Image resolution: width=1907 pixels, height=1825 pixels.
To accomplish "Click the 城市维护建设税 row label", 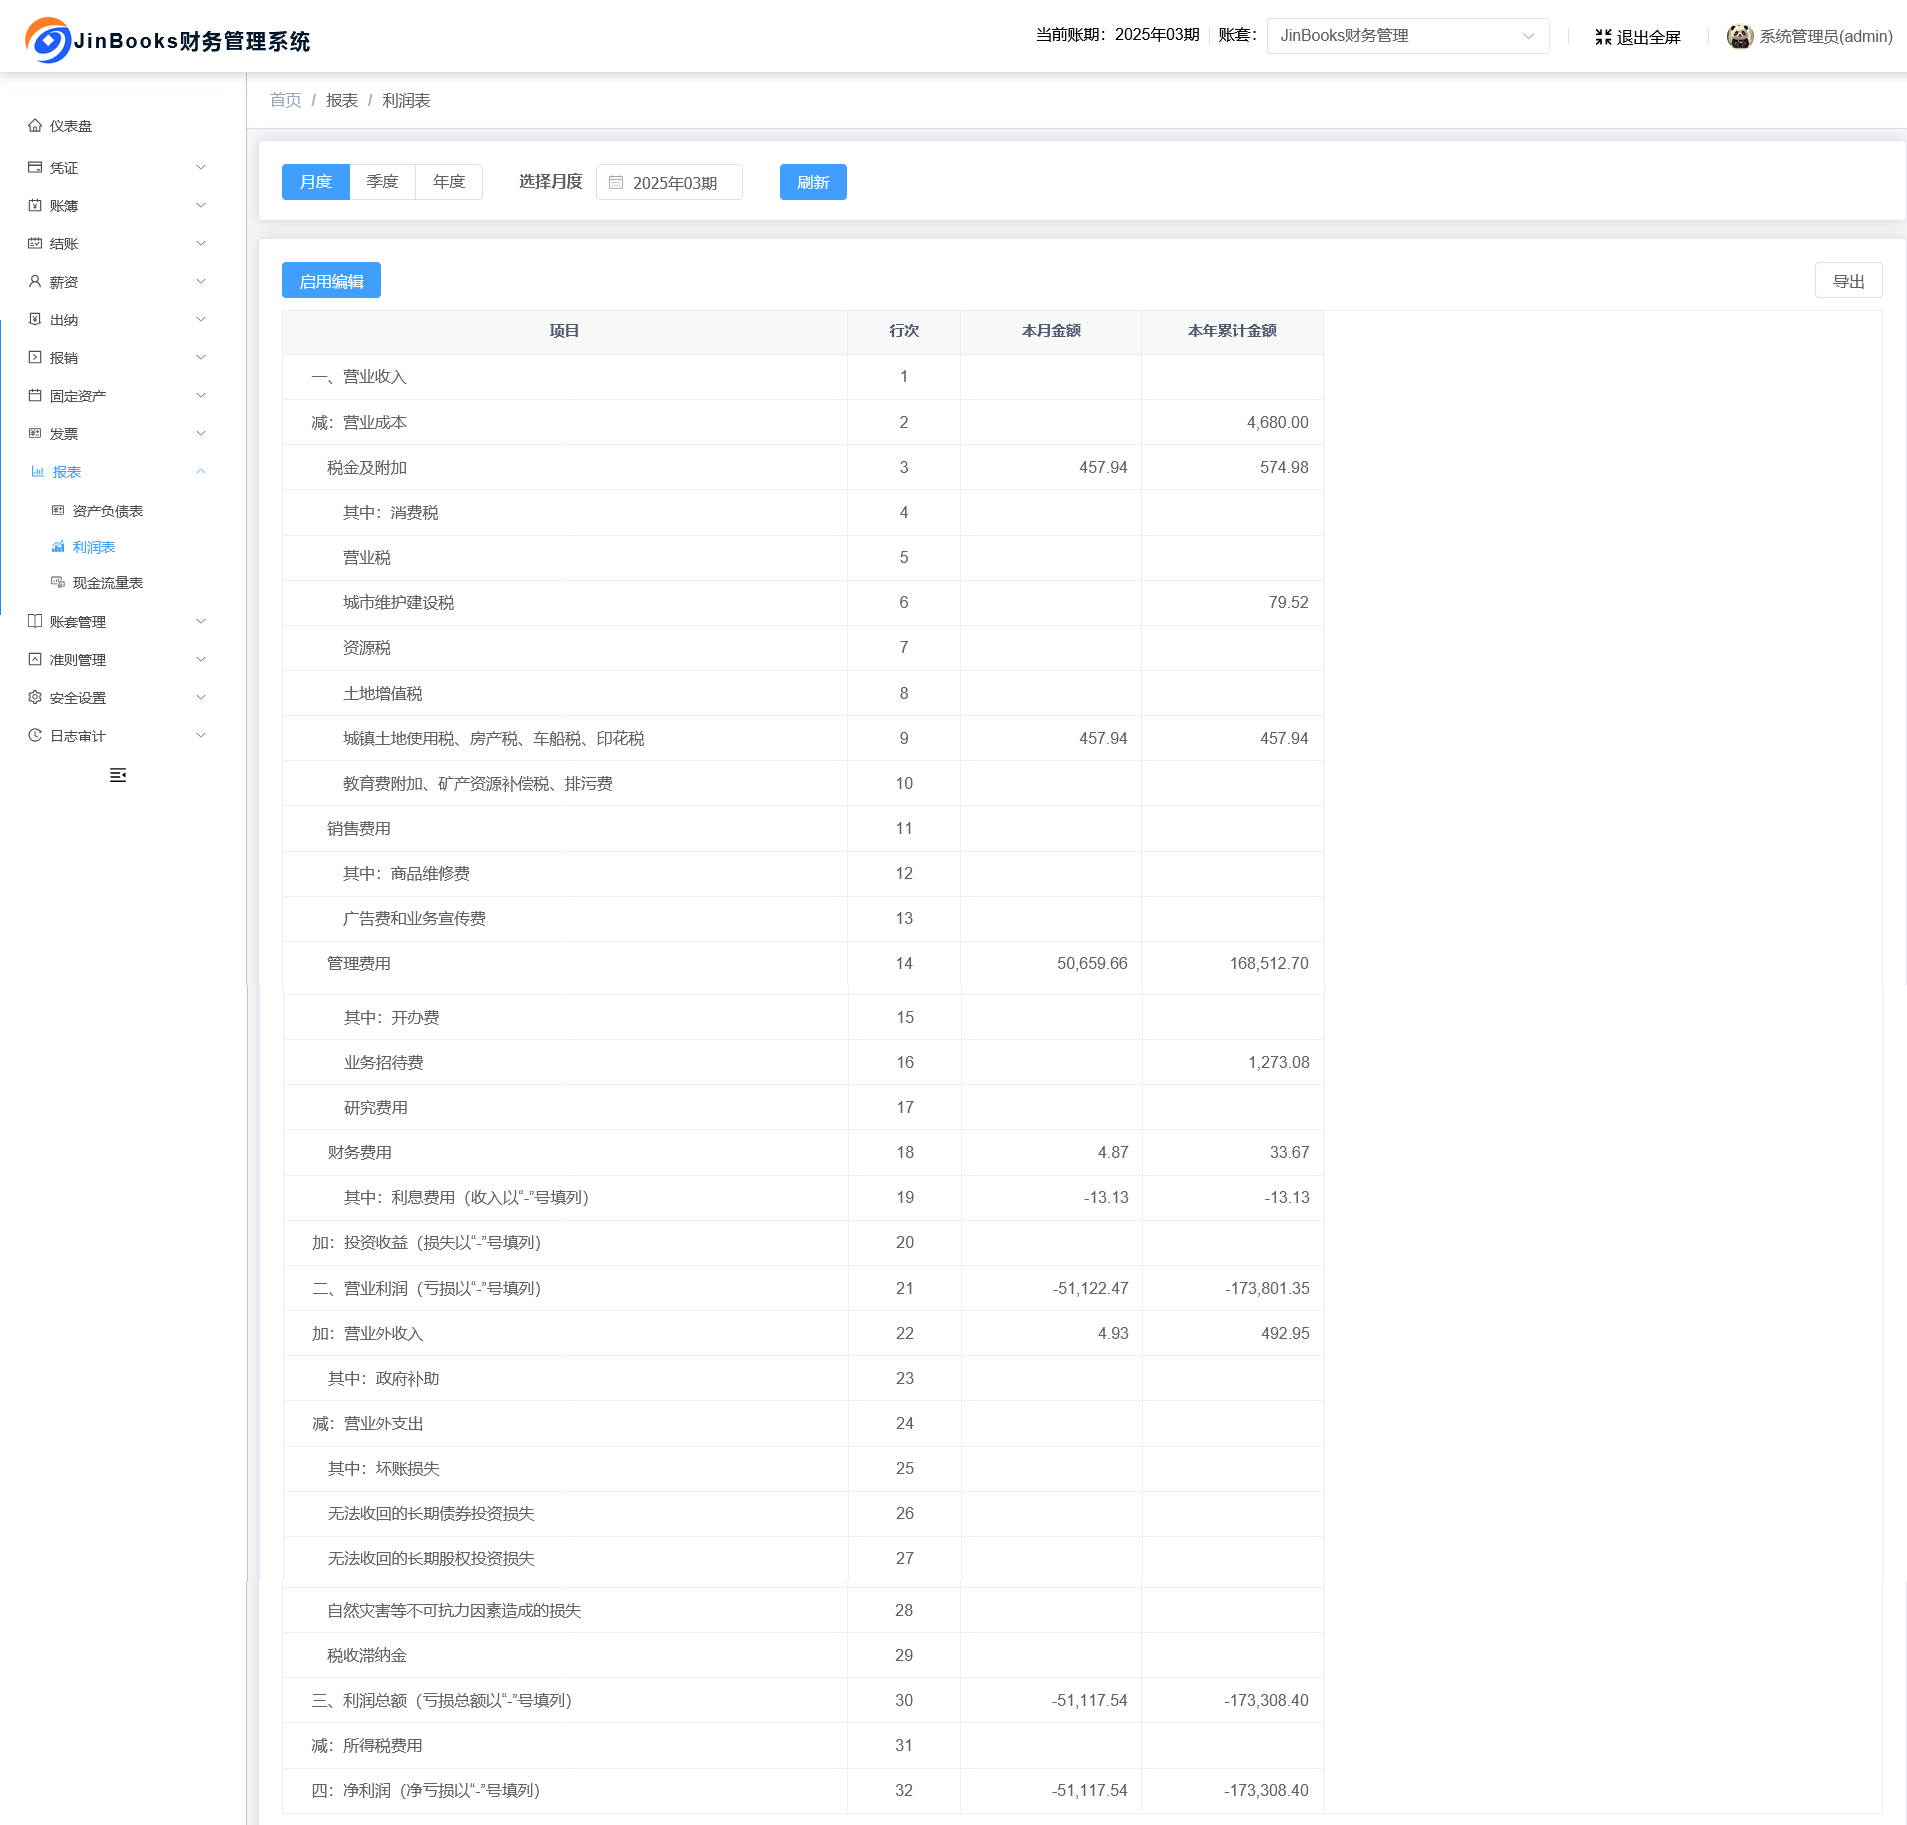I will (398, 602).
